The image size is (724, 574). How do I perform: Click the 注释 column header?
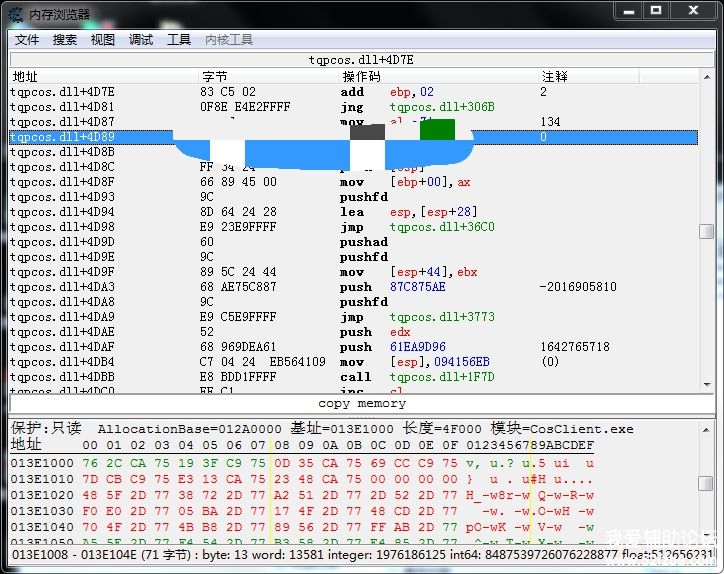click(589, 76)
